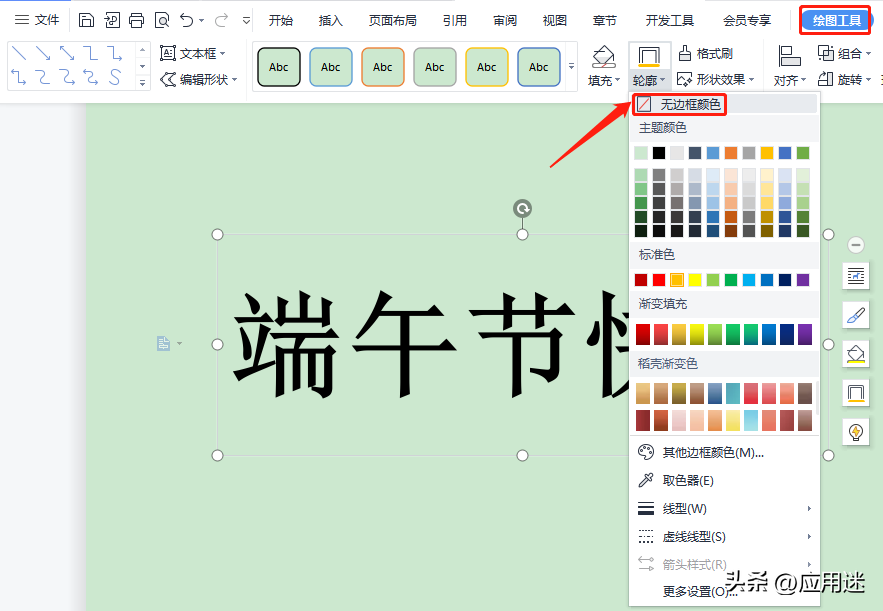Switch to the 插入 tab
Viewport: 883px width, 611px height.
click(331, 21)
